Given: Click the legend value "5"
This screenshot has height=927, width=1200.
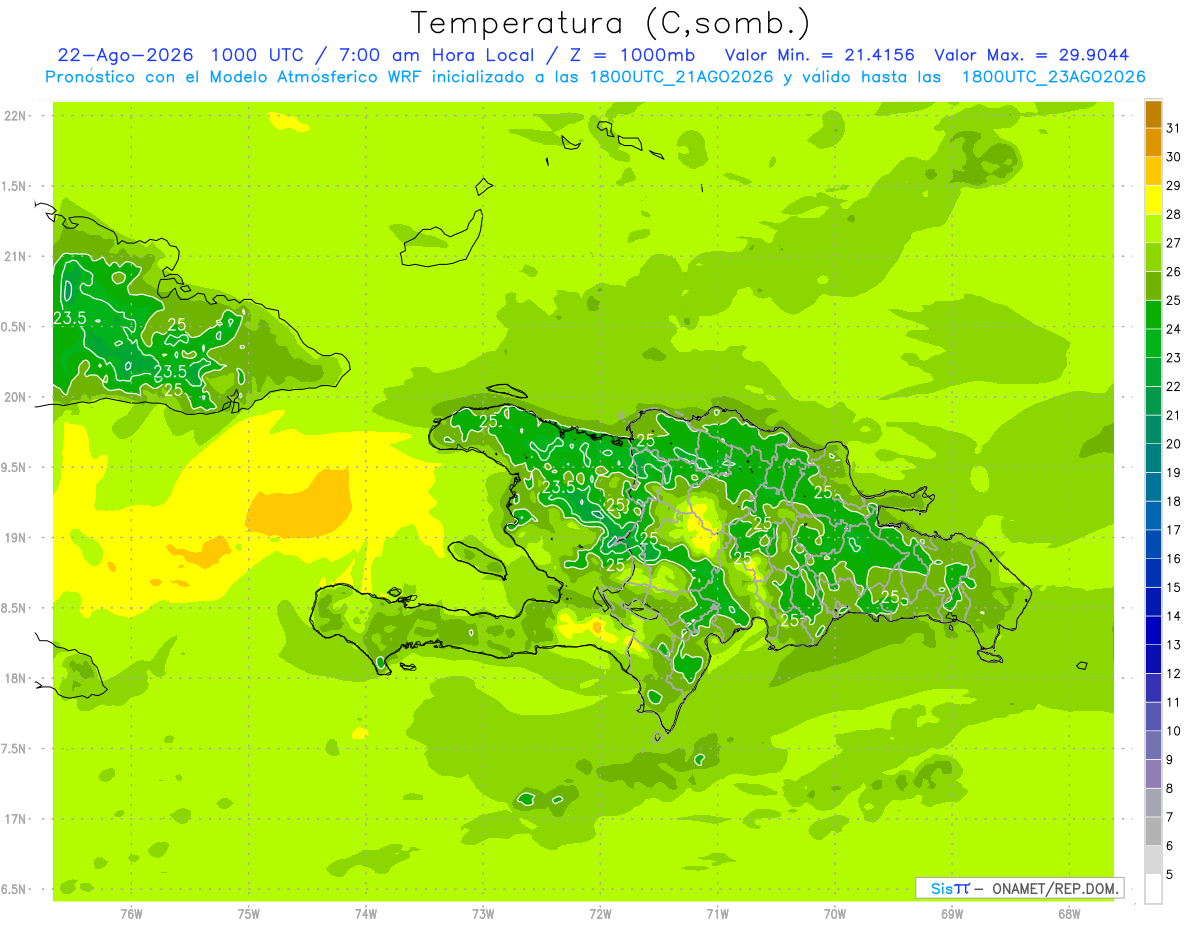Looking at the screenshot, I should [x=1171, y=875].
